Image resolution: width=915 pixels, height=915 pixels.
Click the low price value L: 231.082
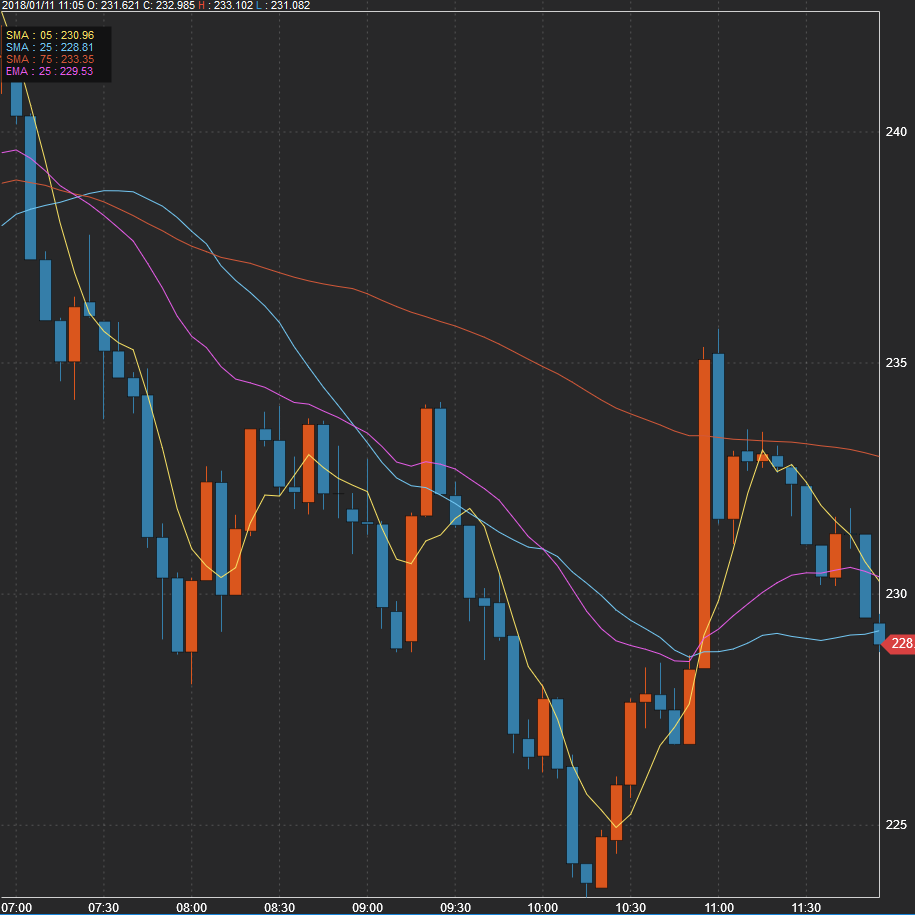(x=283, y=5)
